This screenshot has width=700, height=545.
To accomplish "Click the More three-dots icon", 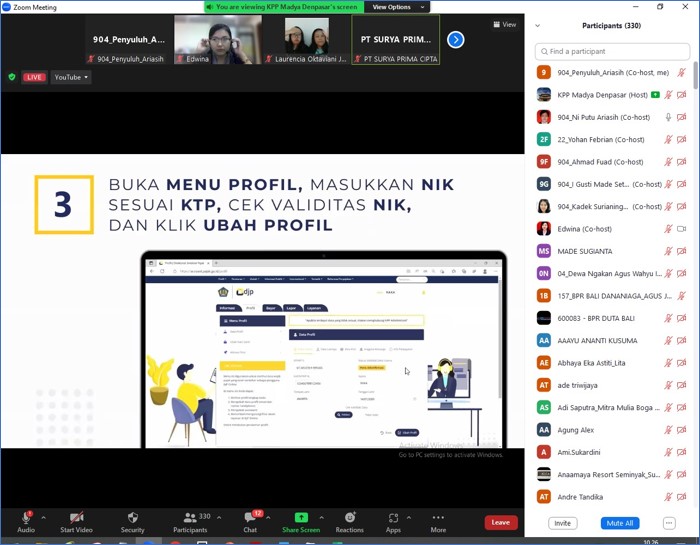I will [438, 518].
